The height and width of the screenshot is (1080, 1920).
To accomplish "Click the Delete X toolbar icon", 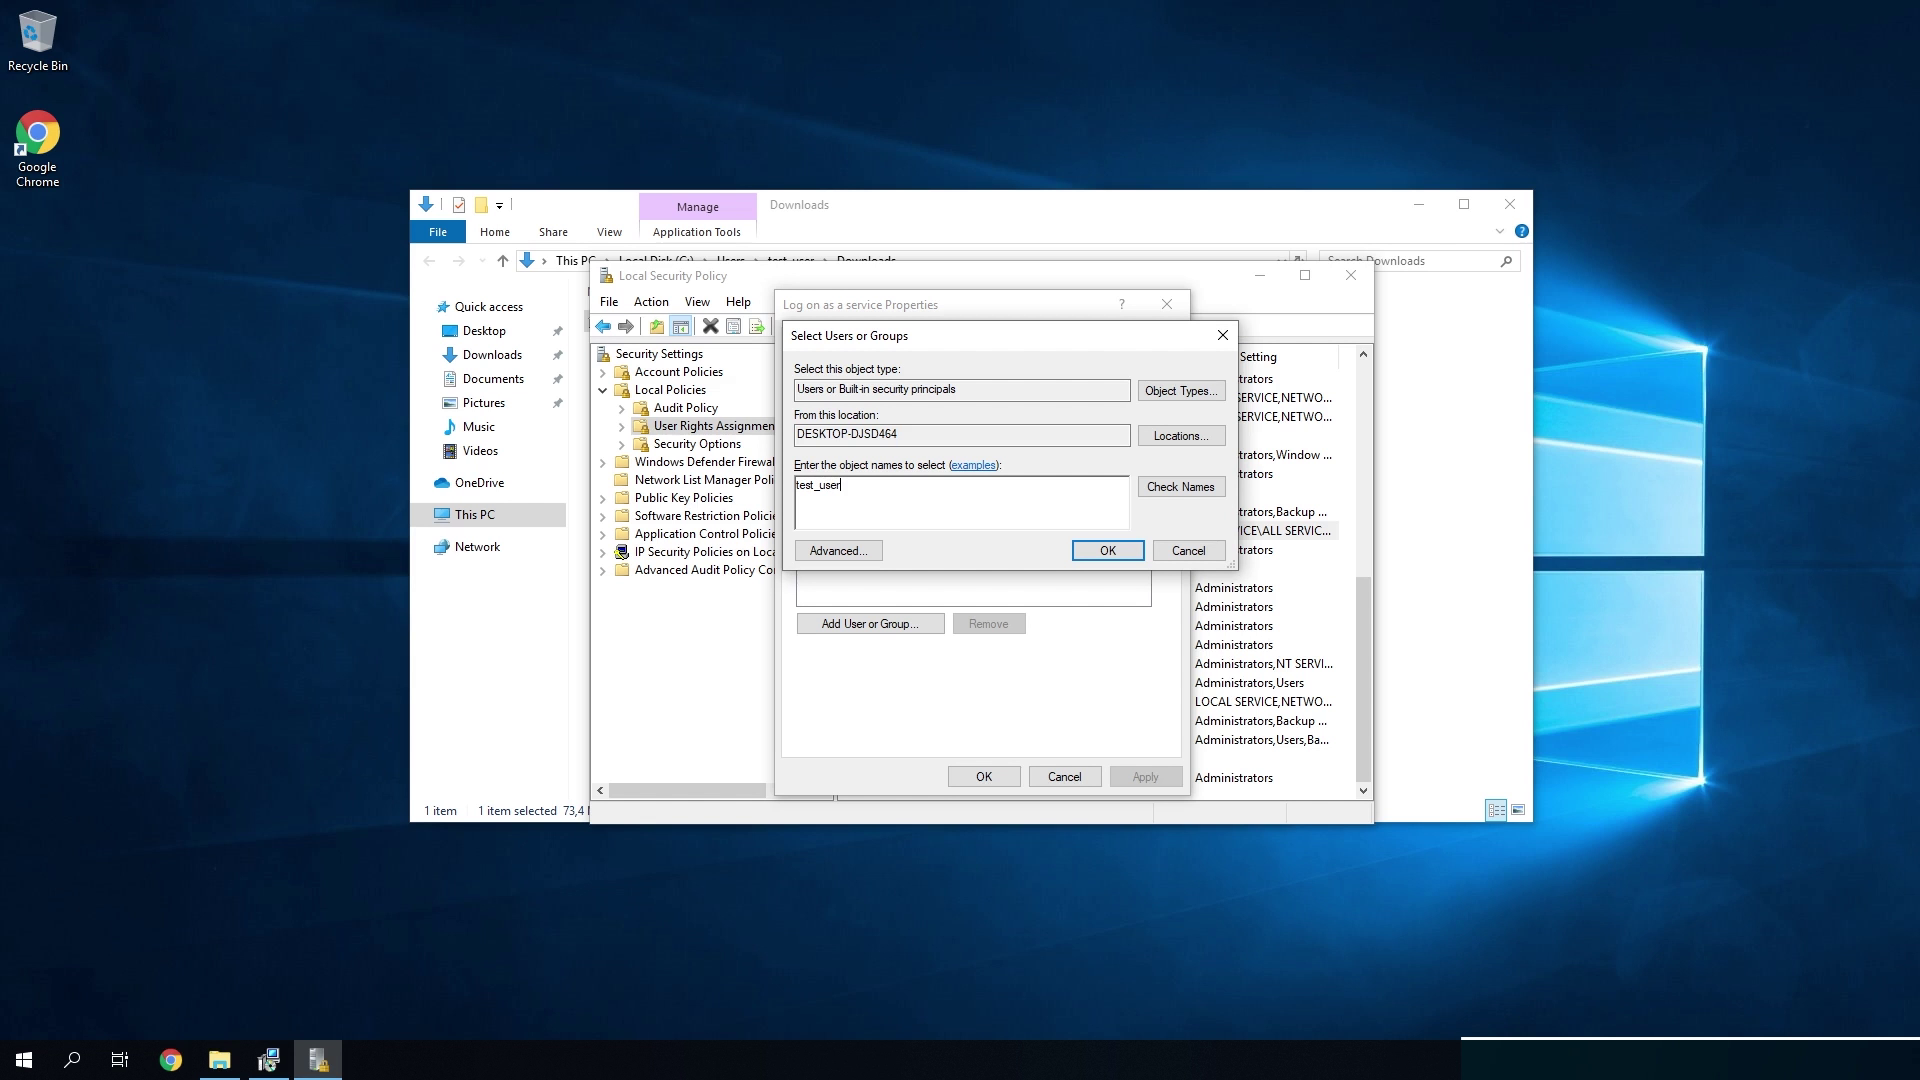I will [710, 327].
